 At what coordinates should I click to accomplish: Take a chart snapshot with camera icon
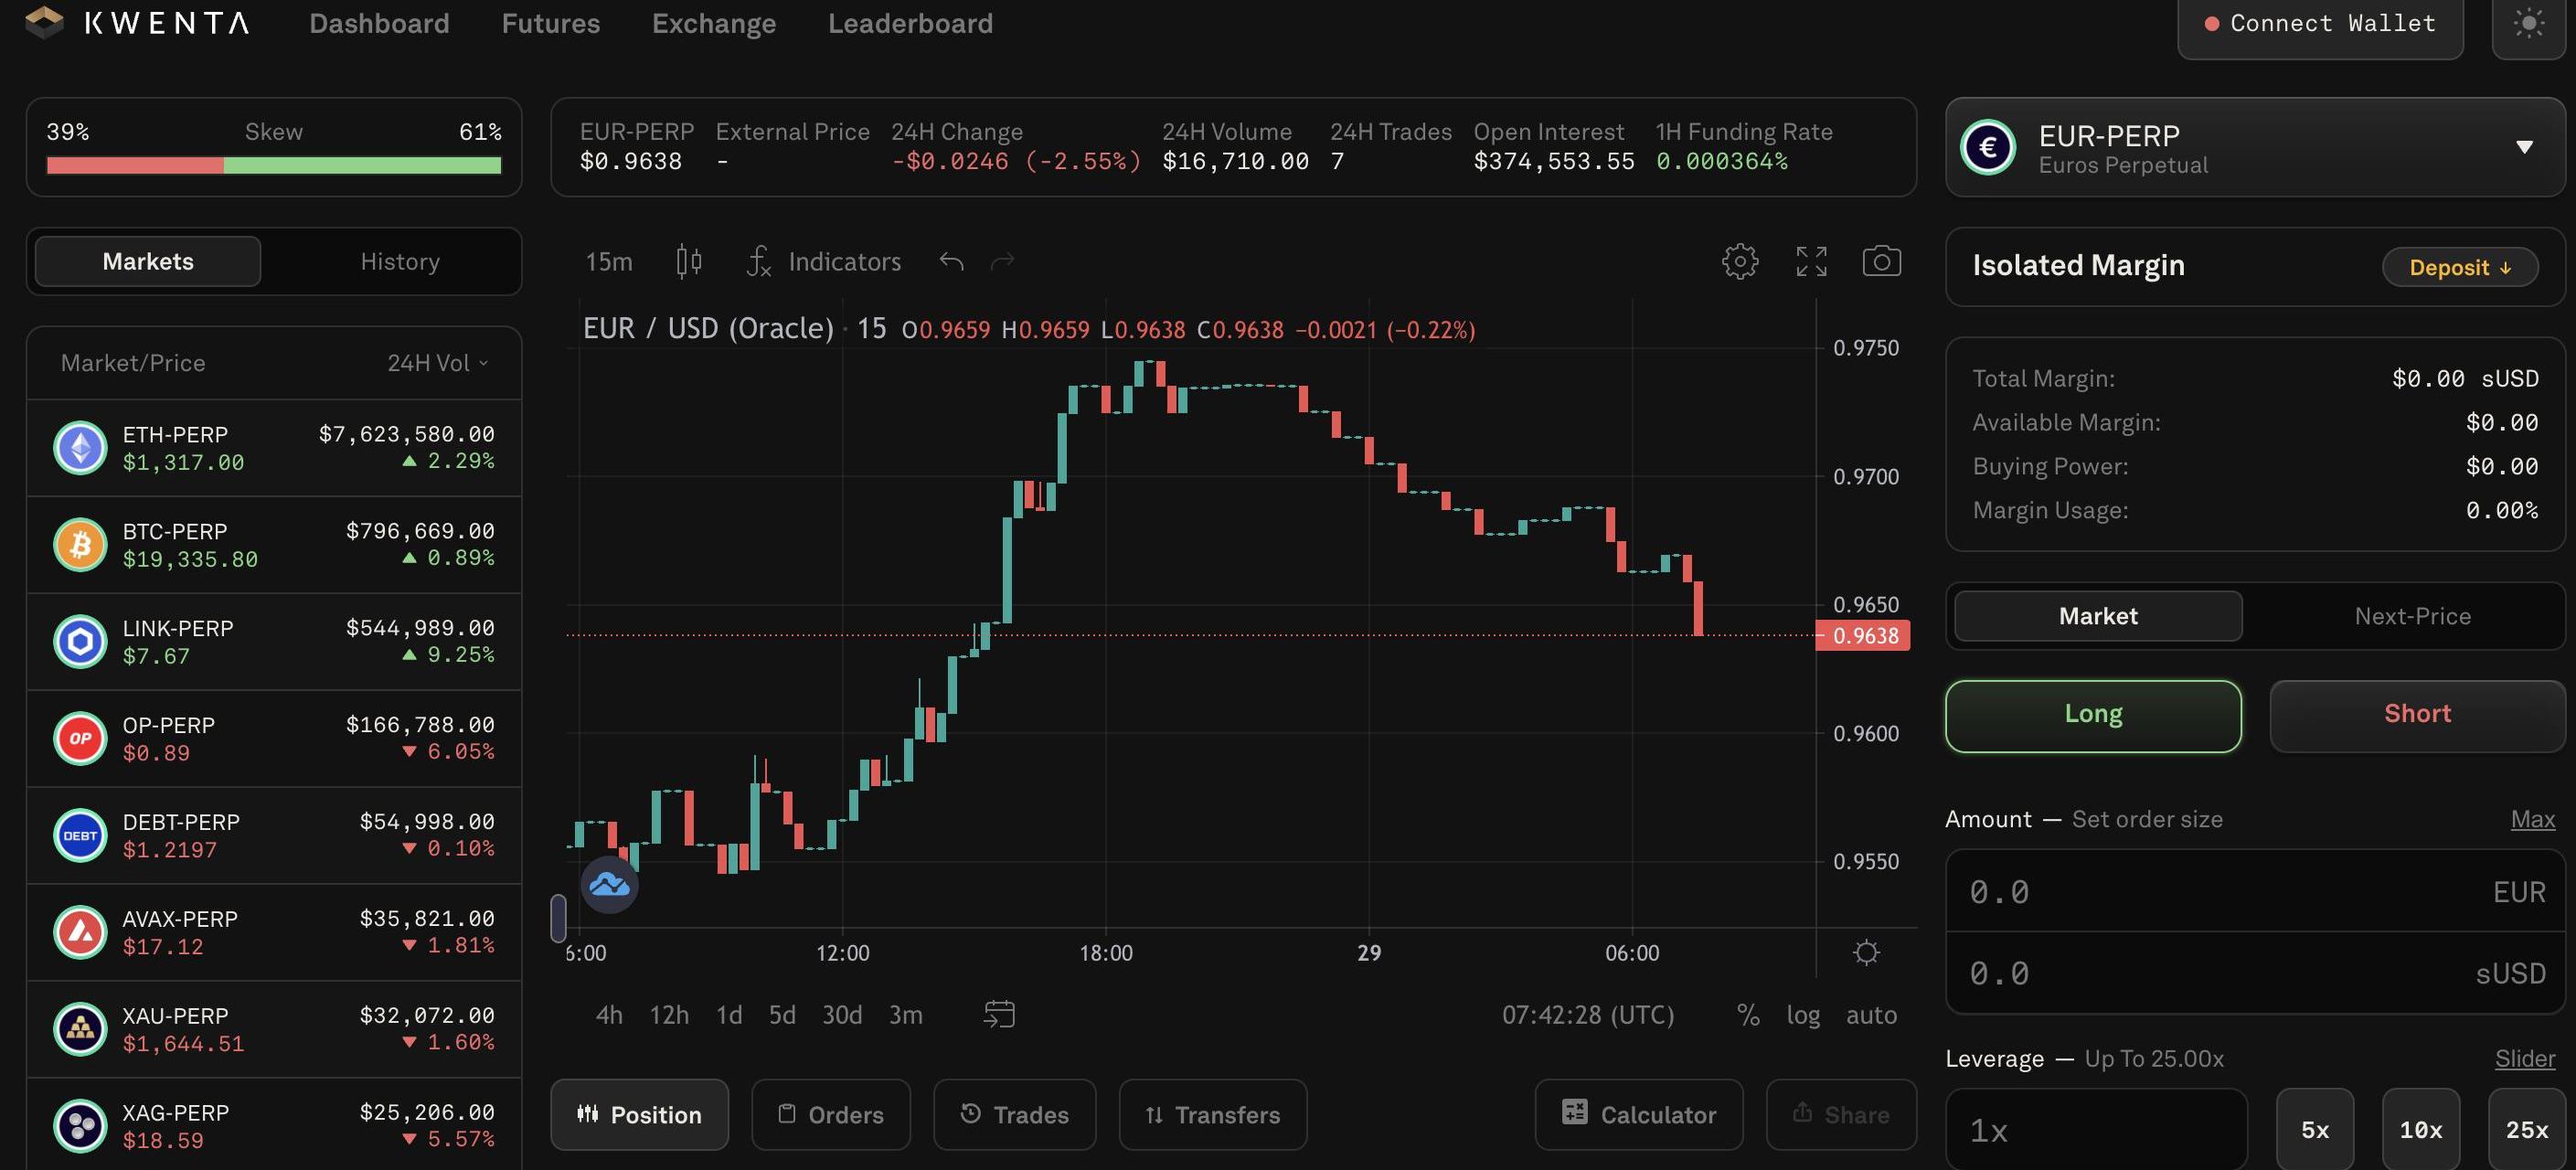[1881, 262]
